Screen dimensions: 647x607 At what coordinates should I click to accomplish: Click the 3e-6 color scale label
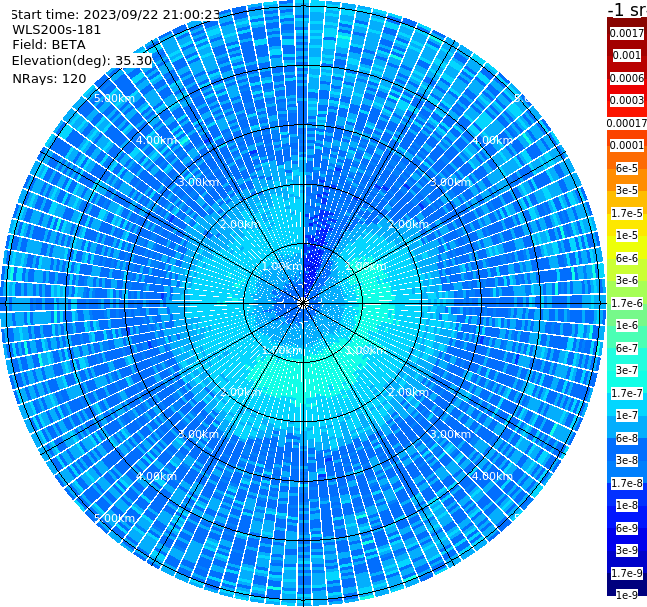click(x=627, y=280)
